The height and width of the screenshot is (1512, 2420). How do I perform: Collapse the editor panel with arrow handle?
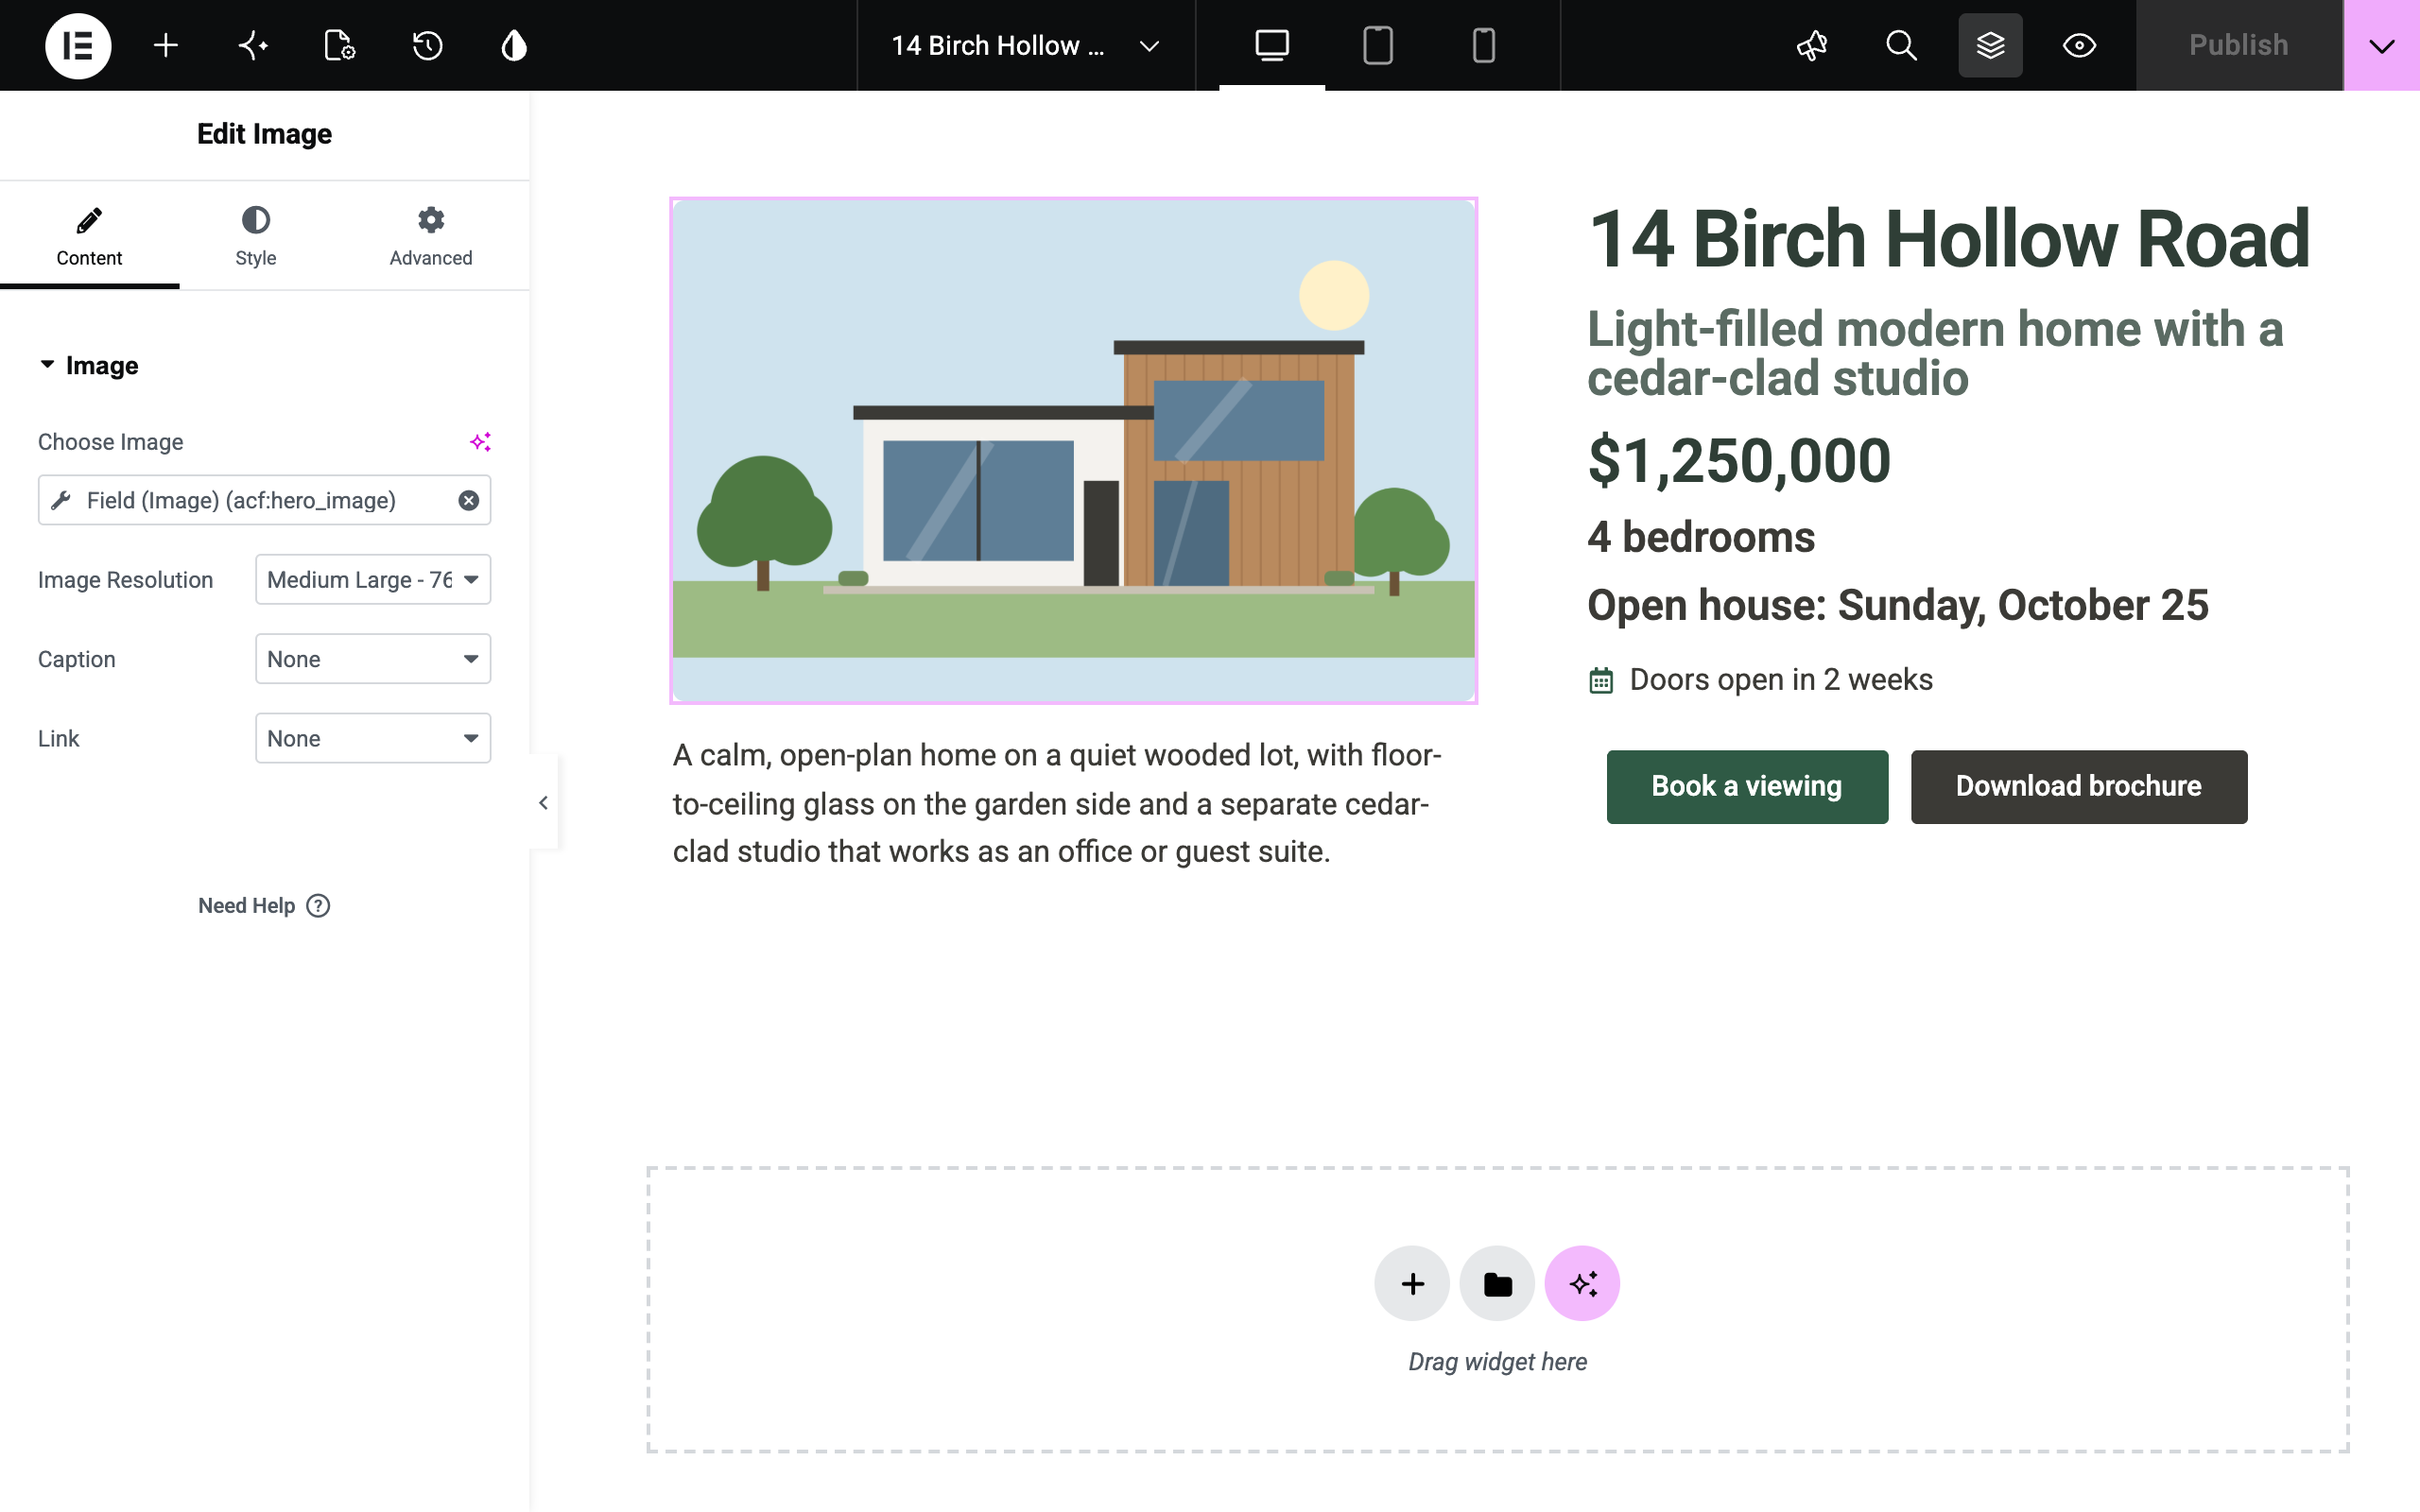tap(543, 802)
